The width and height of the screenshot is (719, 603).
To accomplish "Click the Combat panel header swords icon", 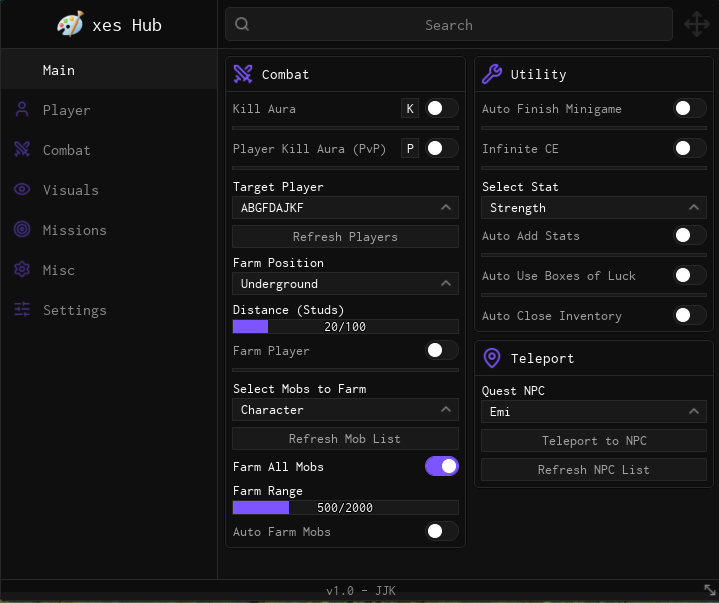I will (243, 74).
